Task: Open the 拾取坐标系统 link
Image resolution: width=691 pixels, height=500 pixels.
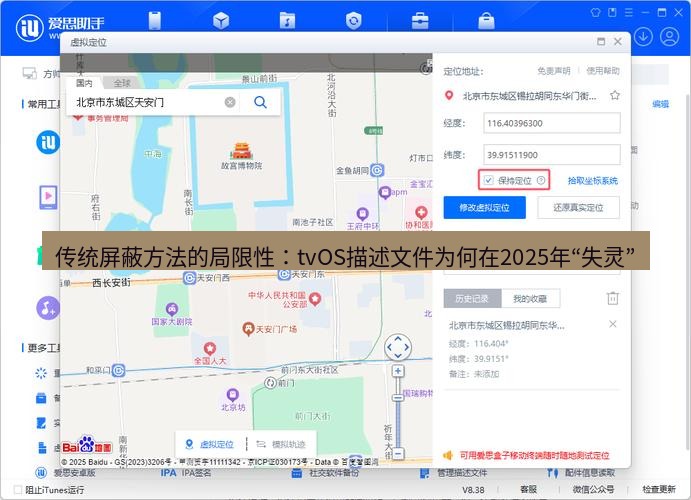Action: [x=592, y=180]
